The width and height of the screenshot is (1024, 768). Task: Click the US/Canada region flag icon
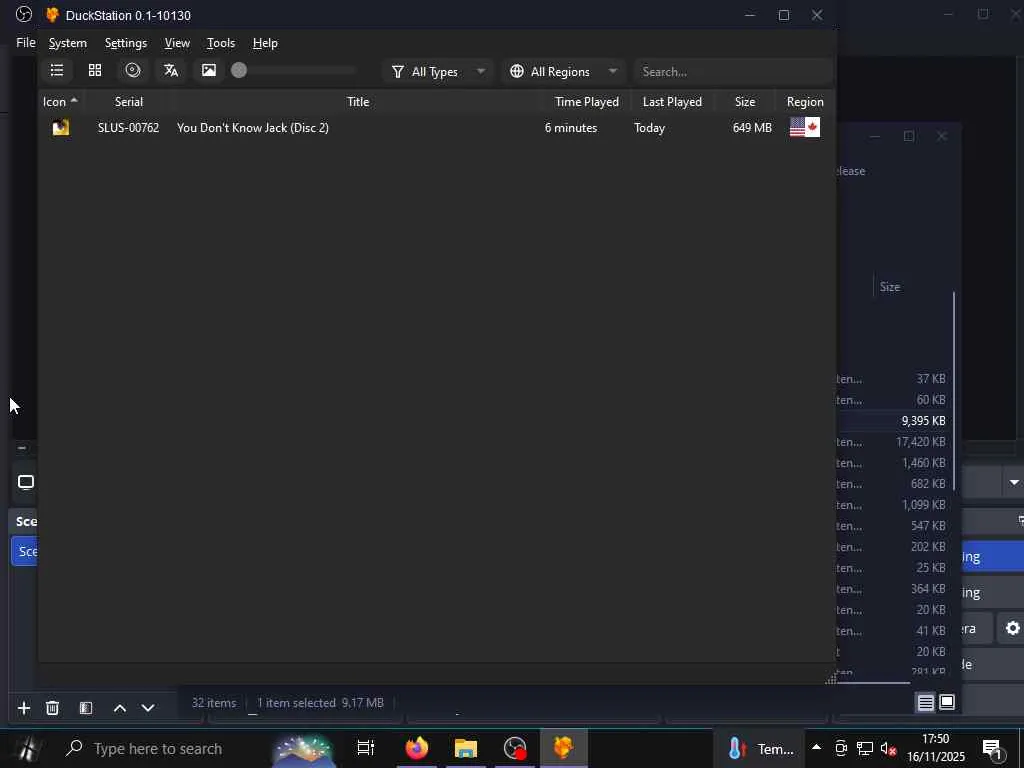point(805,127)
